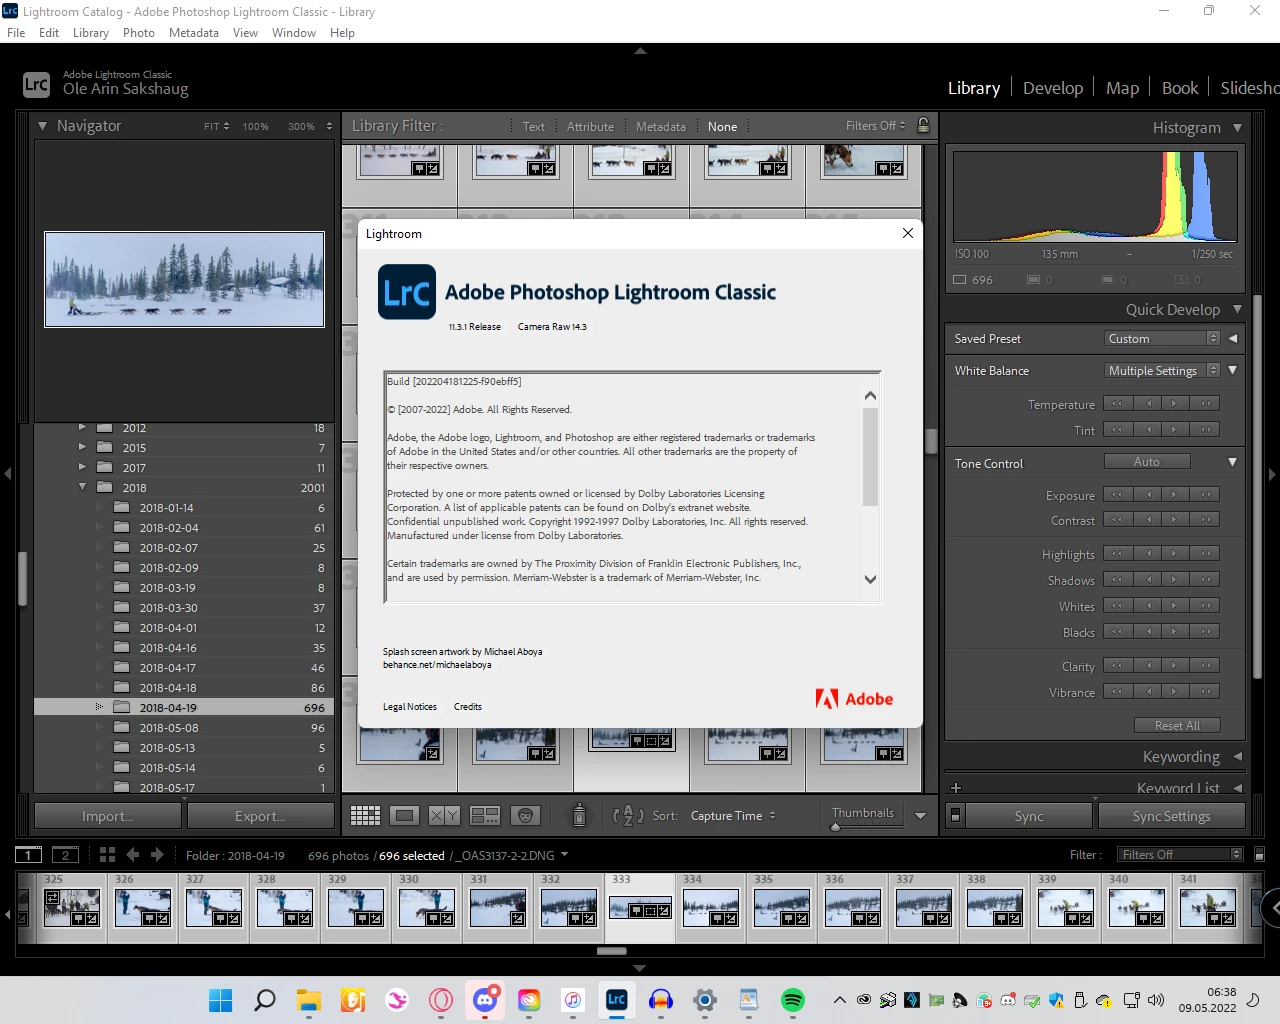
Task: Open Compare view (XY icon)
Action: [x=444, y=816]
